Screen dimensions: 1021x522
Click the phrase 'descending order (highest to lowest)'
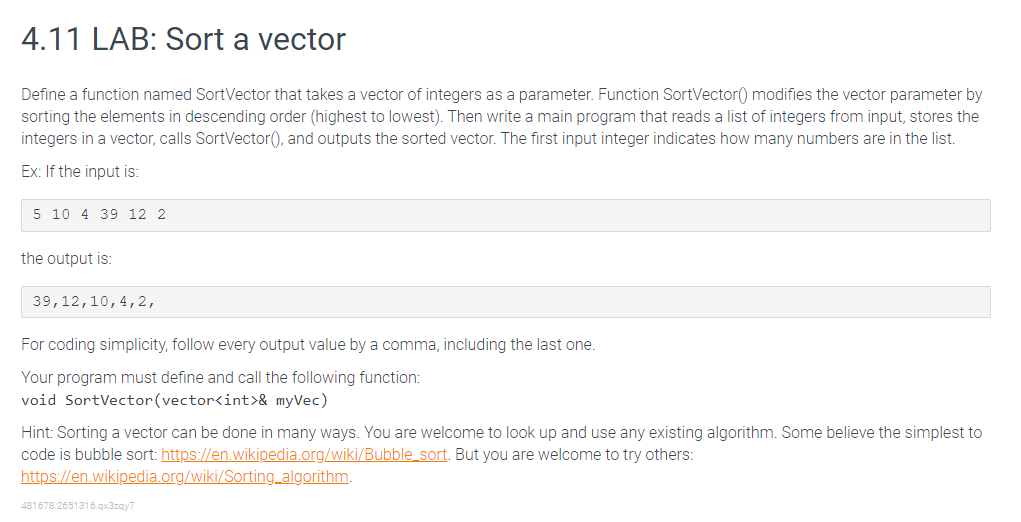(313, 117)
